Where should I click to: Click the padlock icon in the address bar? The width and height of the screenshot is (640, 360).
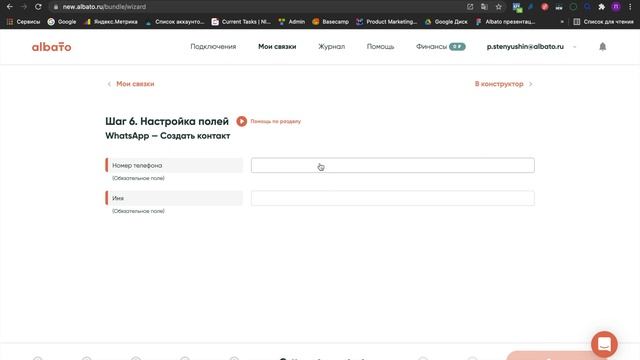(x=56, y=7)
